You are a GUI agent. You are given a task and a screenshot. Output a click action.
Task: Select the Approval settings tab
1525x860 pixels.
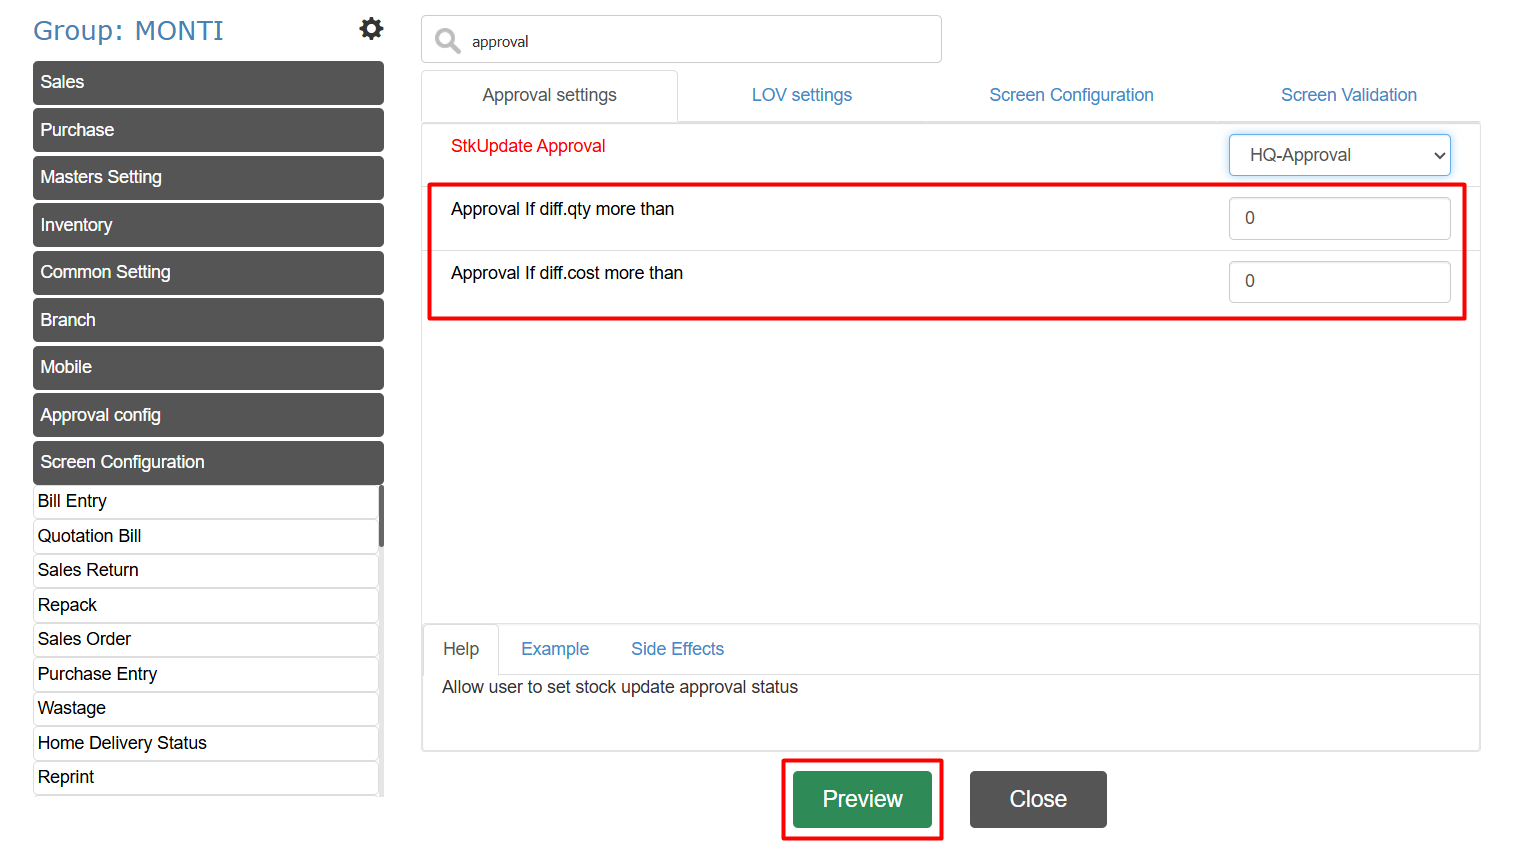pyautogui.click(x=549, y=95)
